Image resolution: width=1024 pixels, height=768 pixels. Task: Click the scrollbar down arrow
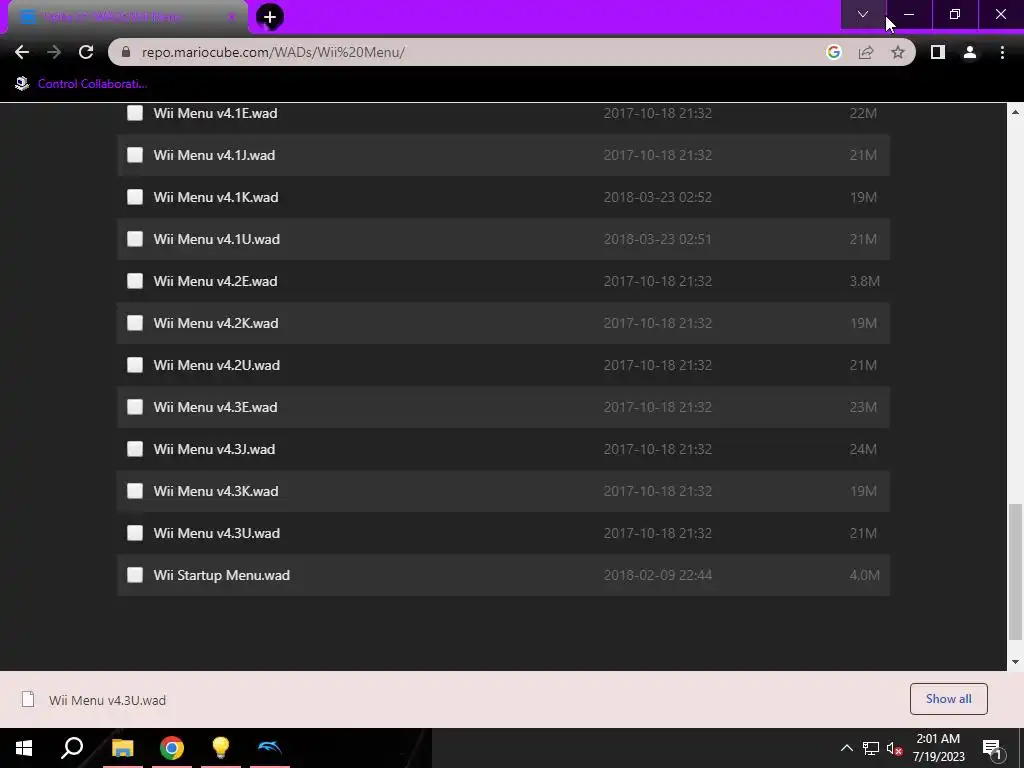tap(1015, 662)
